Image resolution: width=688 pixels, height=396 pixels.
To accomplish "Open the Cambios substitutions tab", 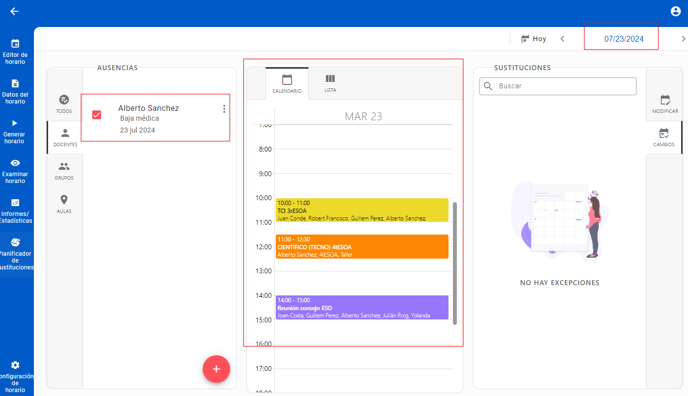I will tap(664, 137).
